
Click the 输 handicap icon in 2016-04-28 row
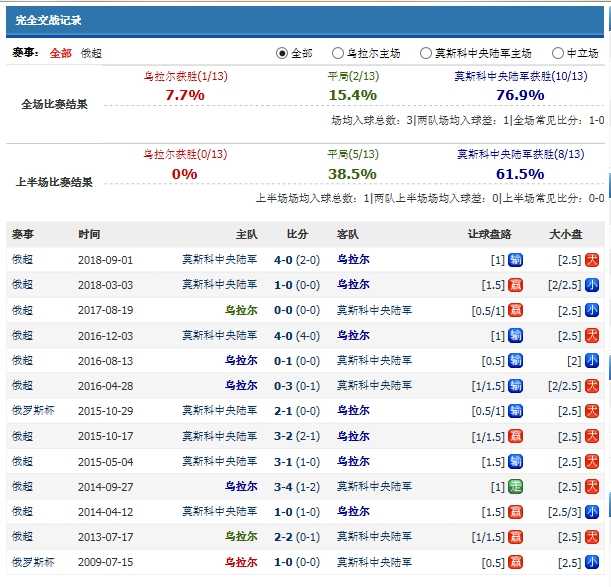click(x=515, y=386)
